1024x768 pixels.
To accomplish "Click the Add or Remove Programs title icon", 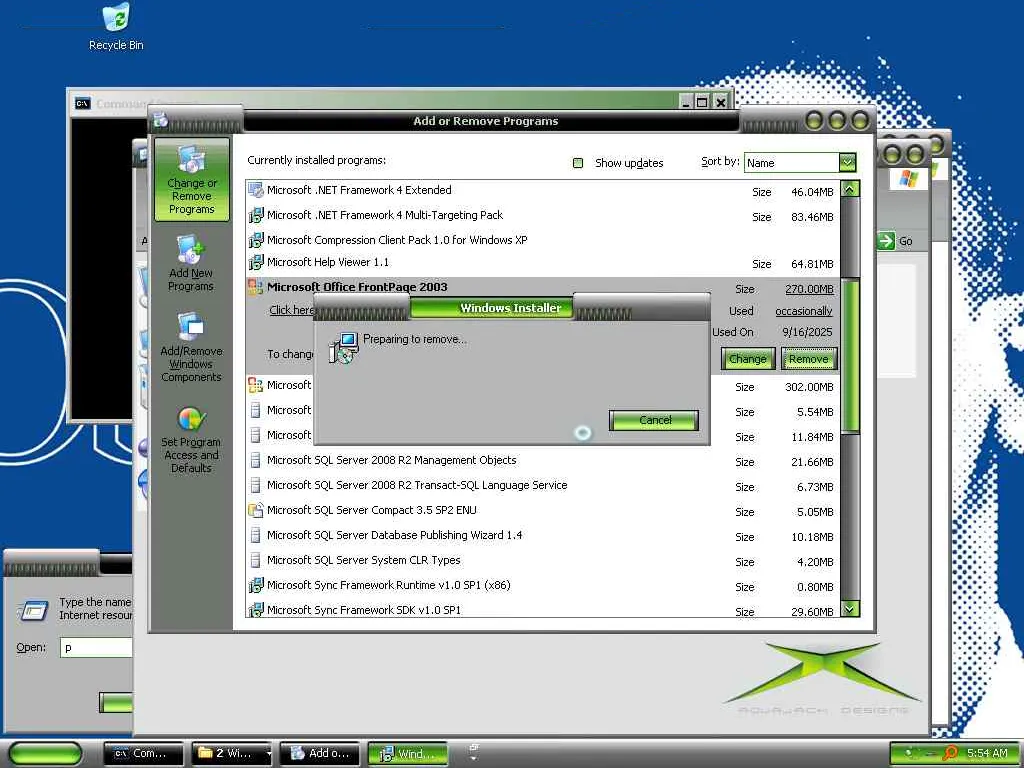I will point(161,120).
